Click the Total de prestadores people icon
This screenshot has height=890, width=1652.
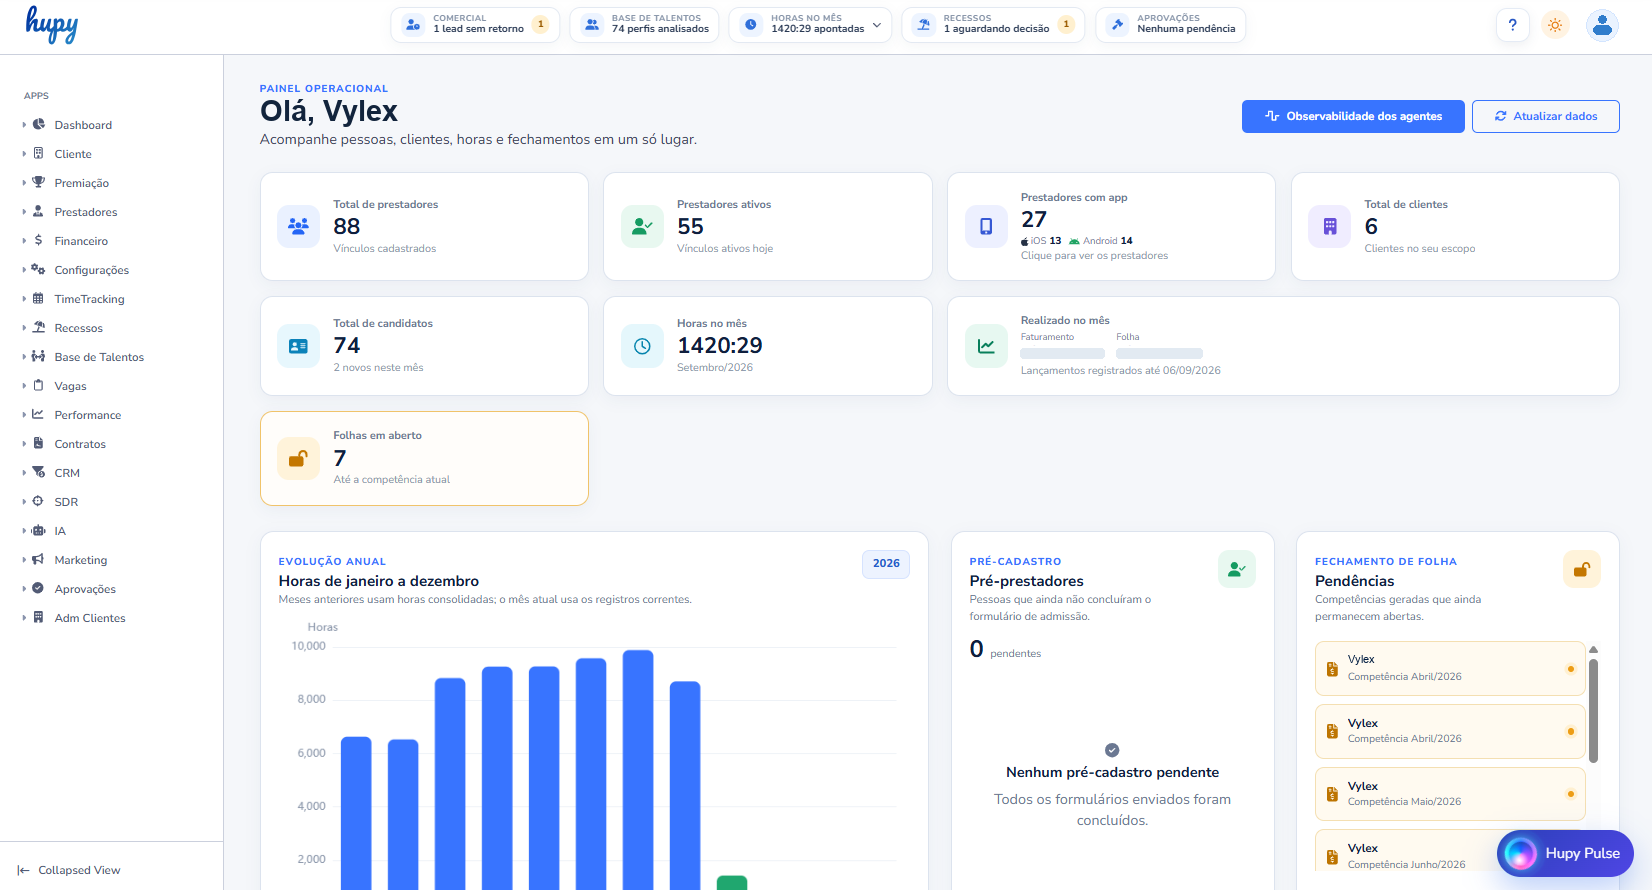pyautogui.click(x=298, y=226)
